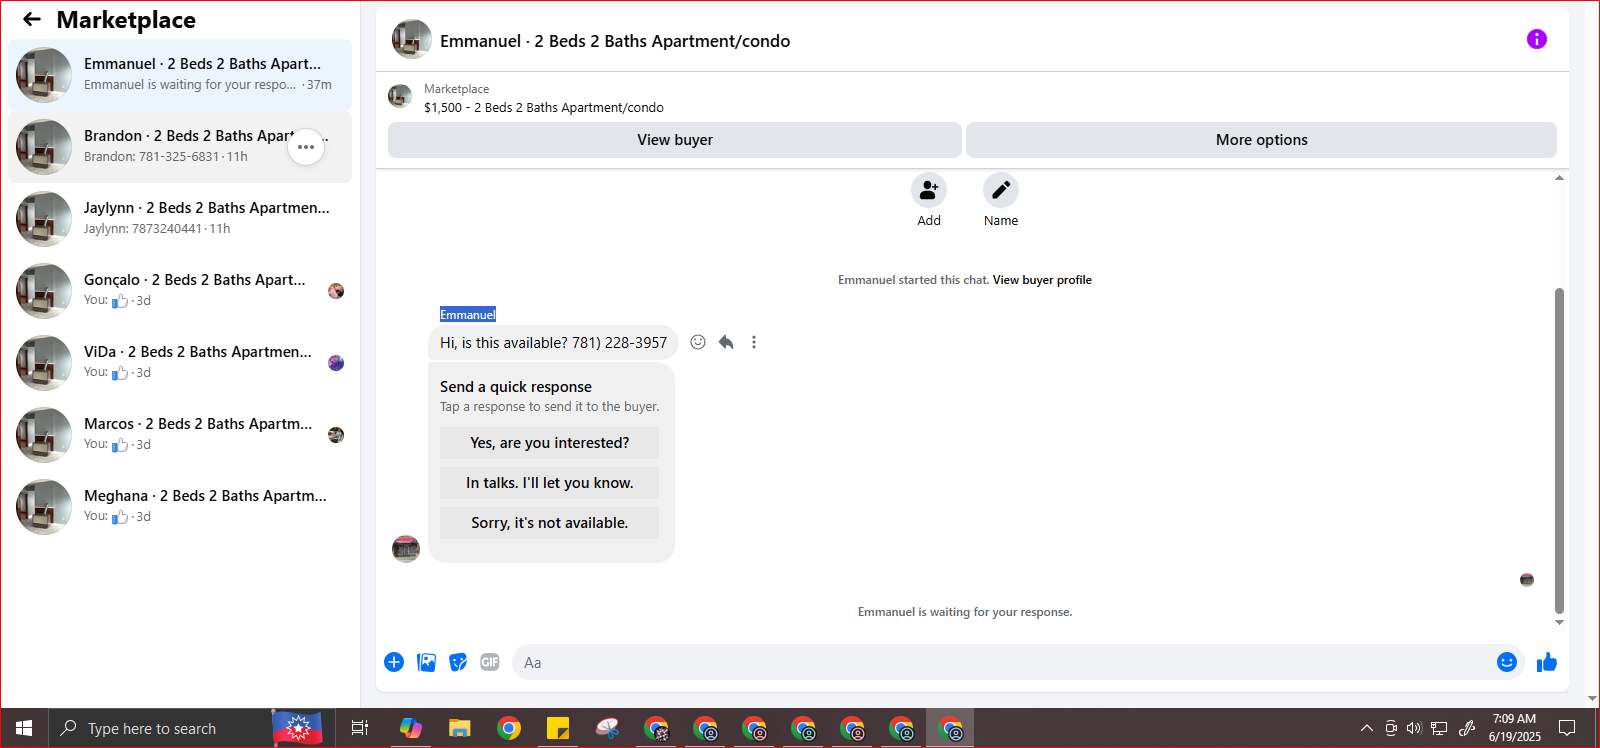Open the Windows Start menu
Viewport: 1600px width, 748px height.
click(24, 728)
